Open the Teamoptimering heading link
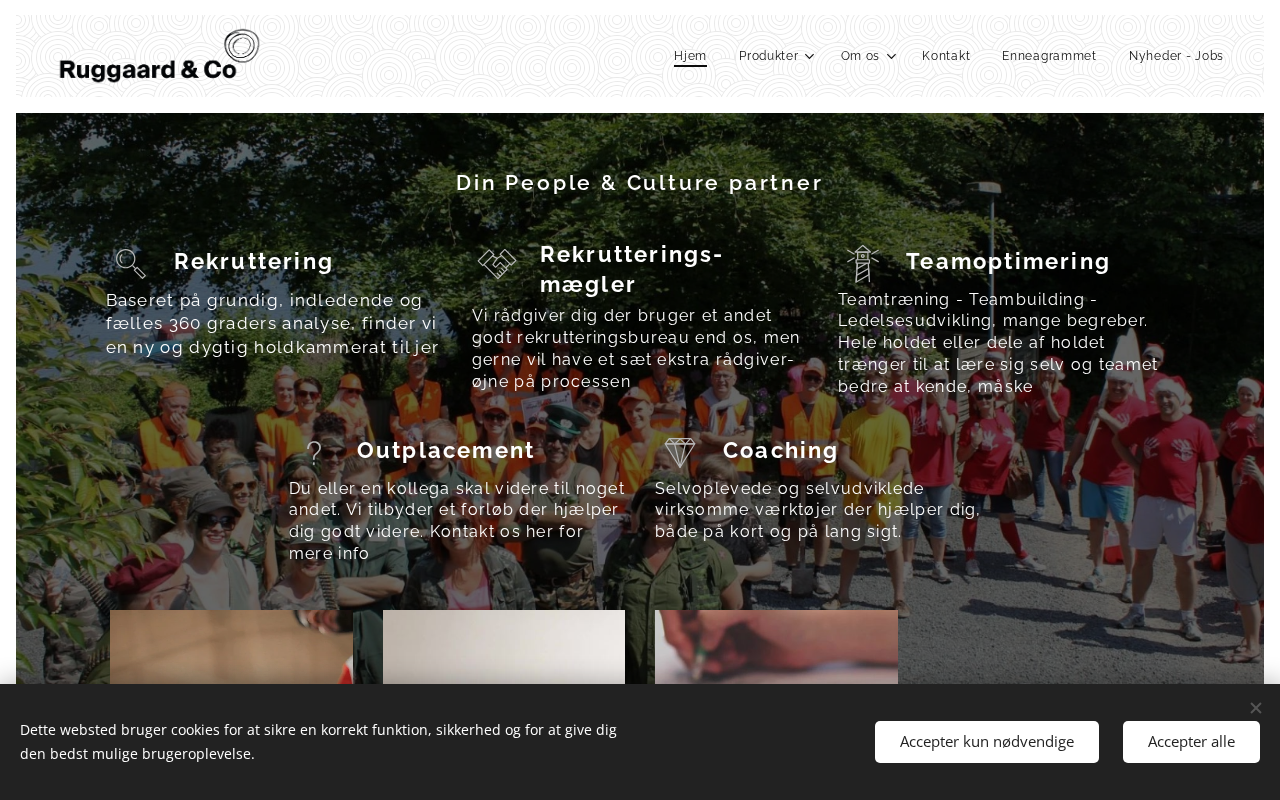This screenshot has height=800, width=1280. coord(1008,262)
